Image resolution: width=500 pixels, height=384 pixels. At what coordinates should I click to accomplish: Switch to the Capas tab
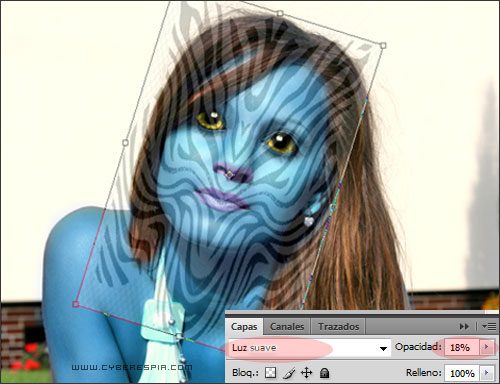(x=244, y=327)
